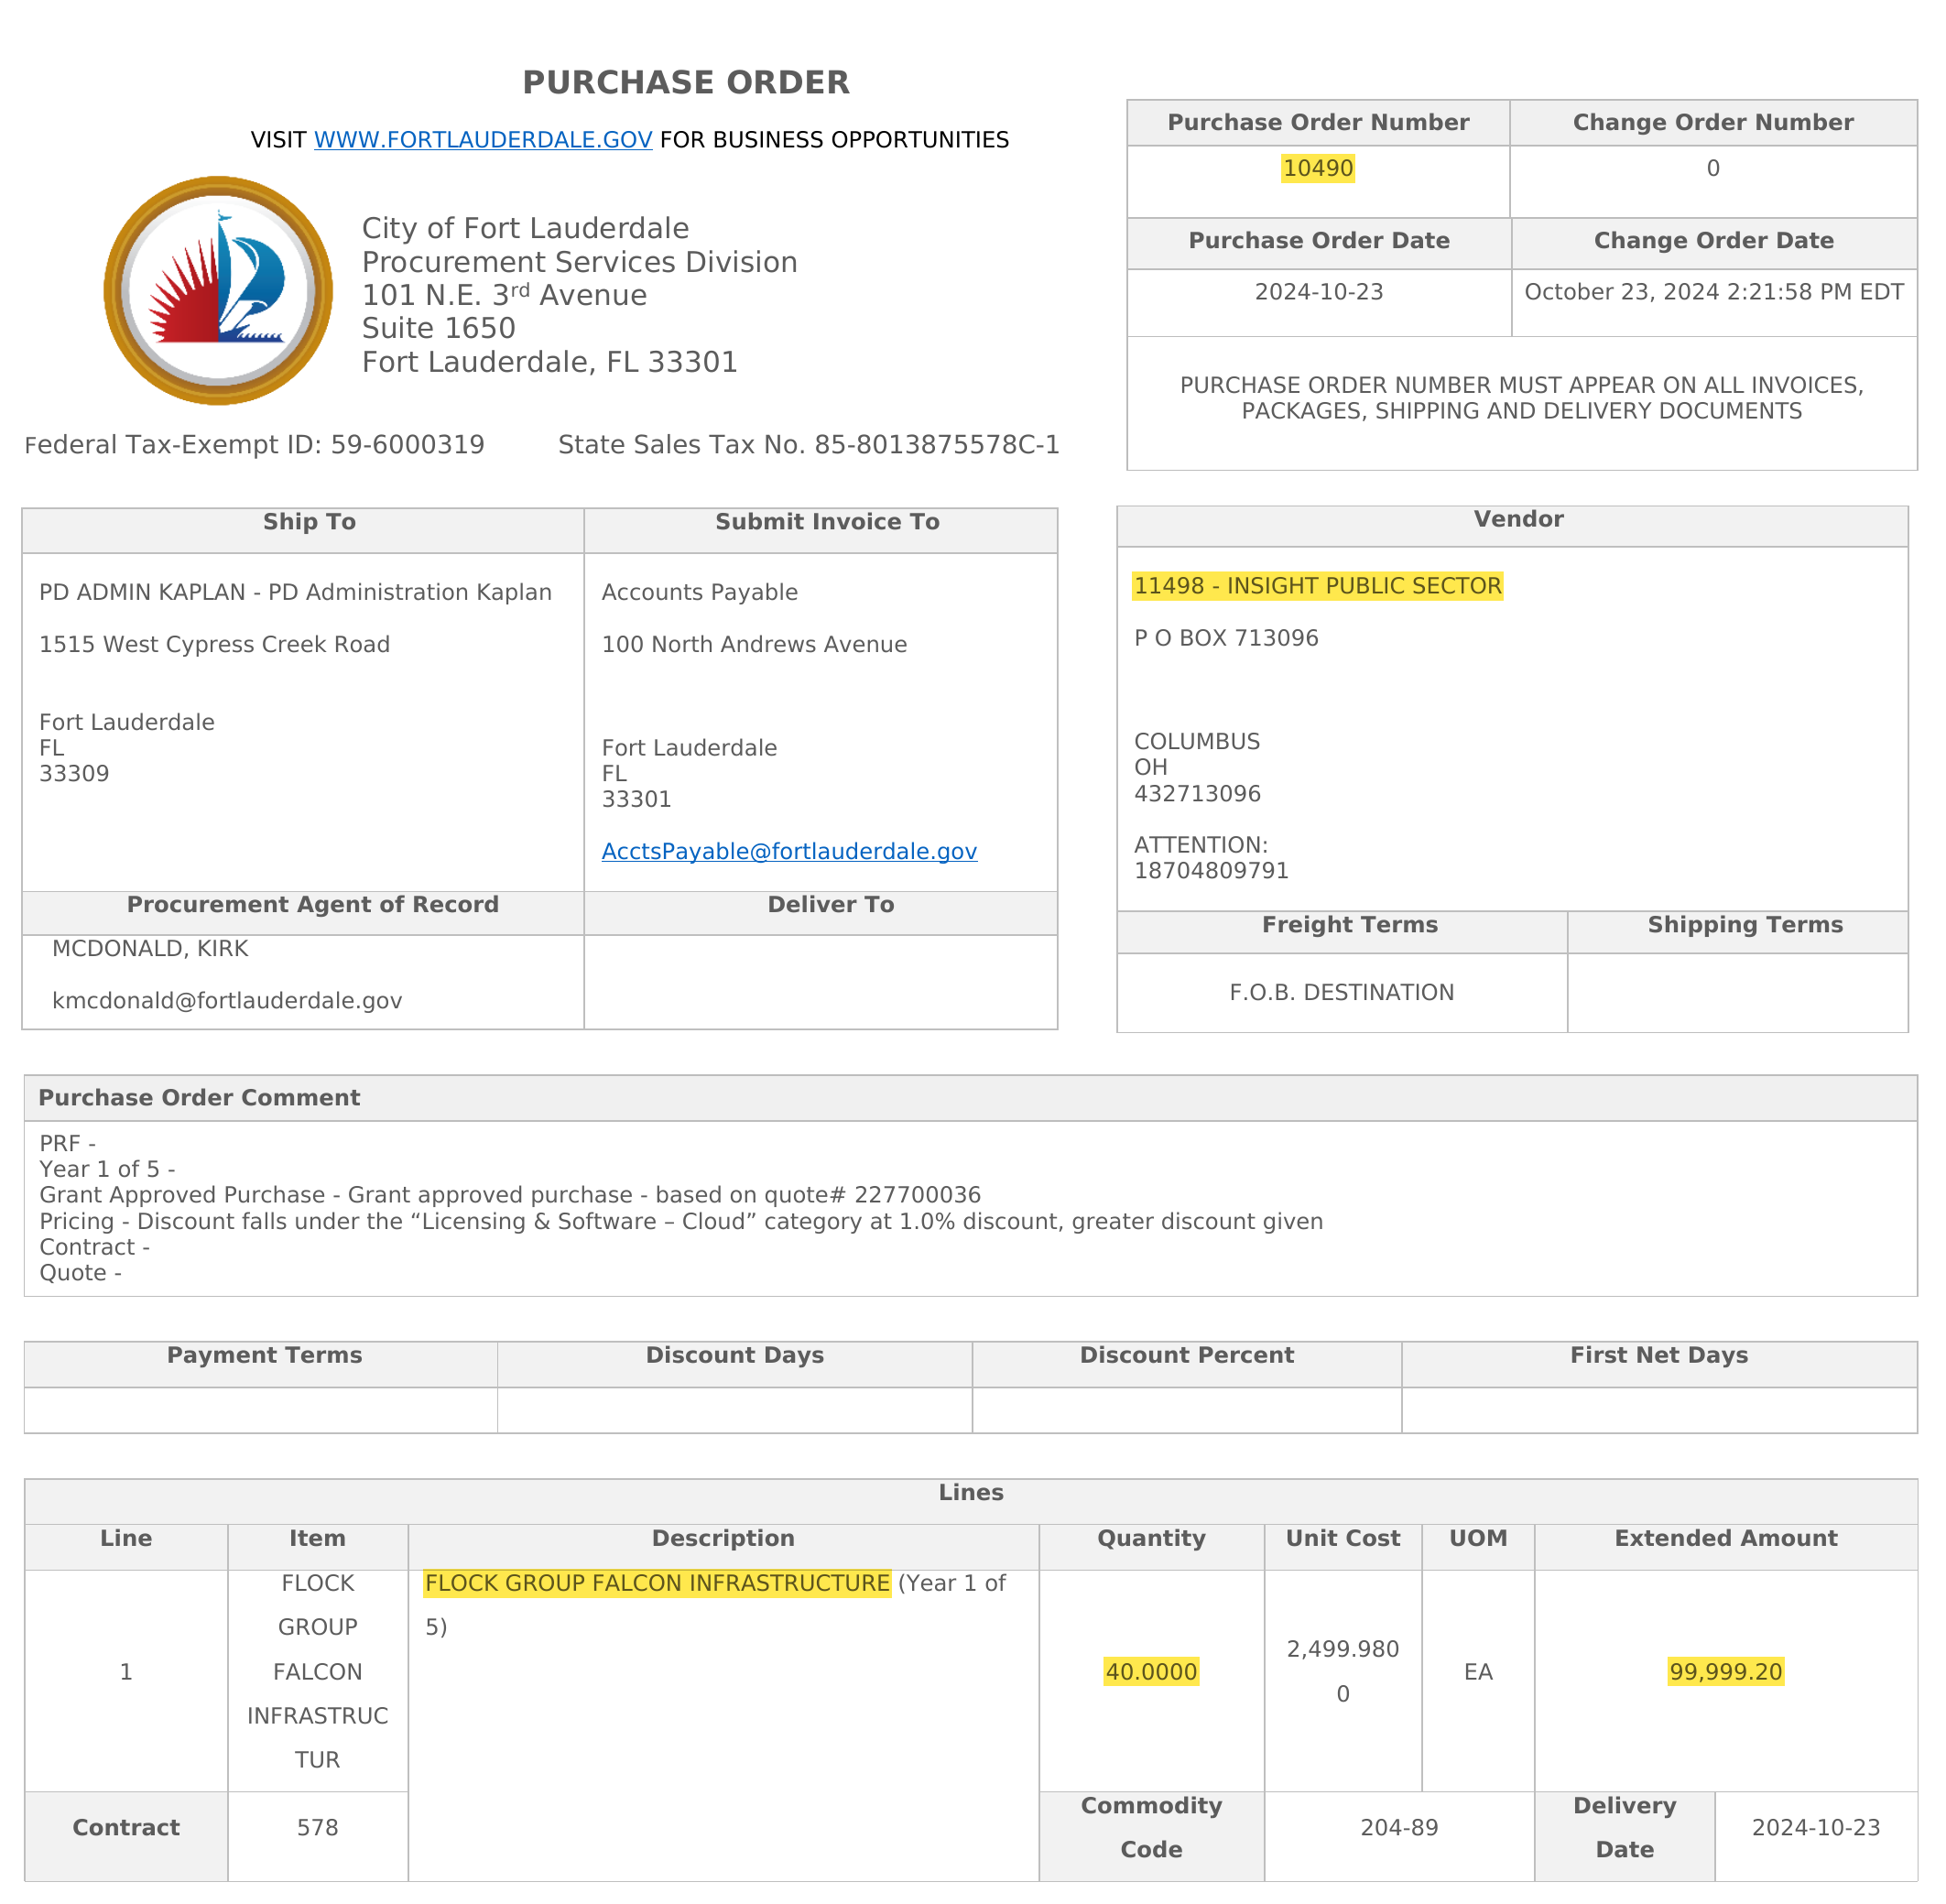Click the vendor ZIP code 432713096
The width and height of the screenshot is (1946, 1904).
pos(1197,793)
